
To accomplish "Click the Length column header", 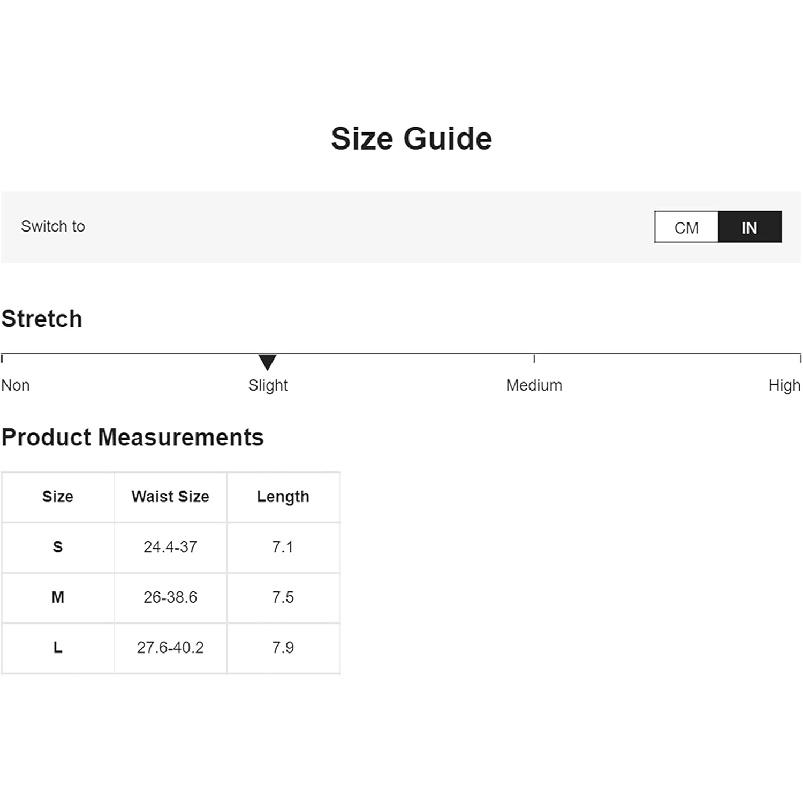I will [283, 497].
